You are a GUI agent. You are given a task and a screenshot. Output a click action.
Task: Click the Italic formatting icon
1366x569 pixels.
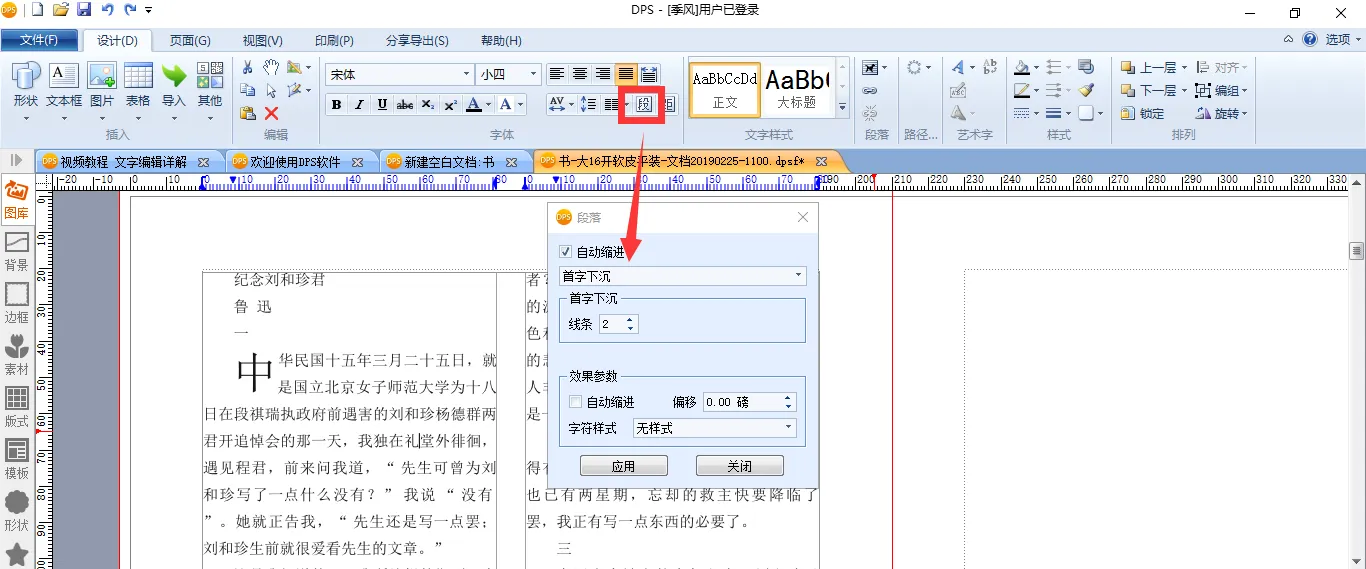coord(359,105)
